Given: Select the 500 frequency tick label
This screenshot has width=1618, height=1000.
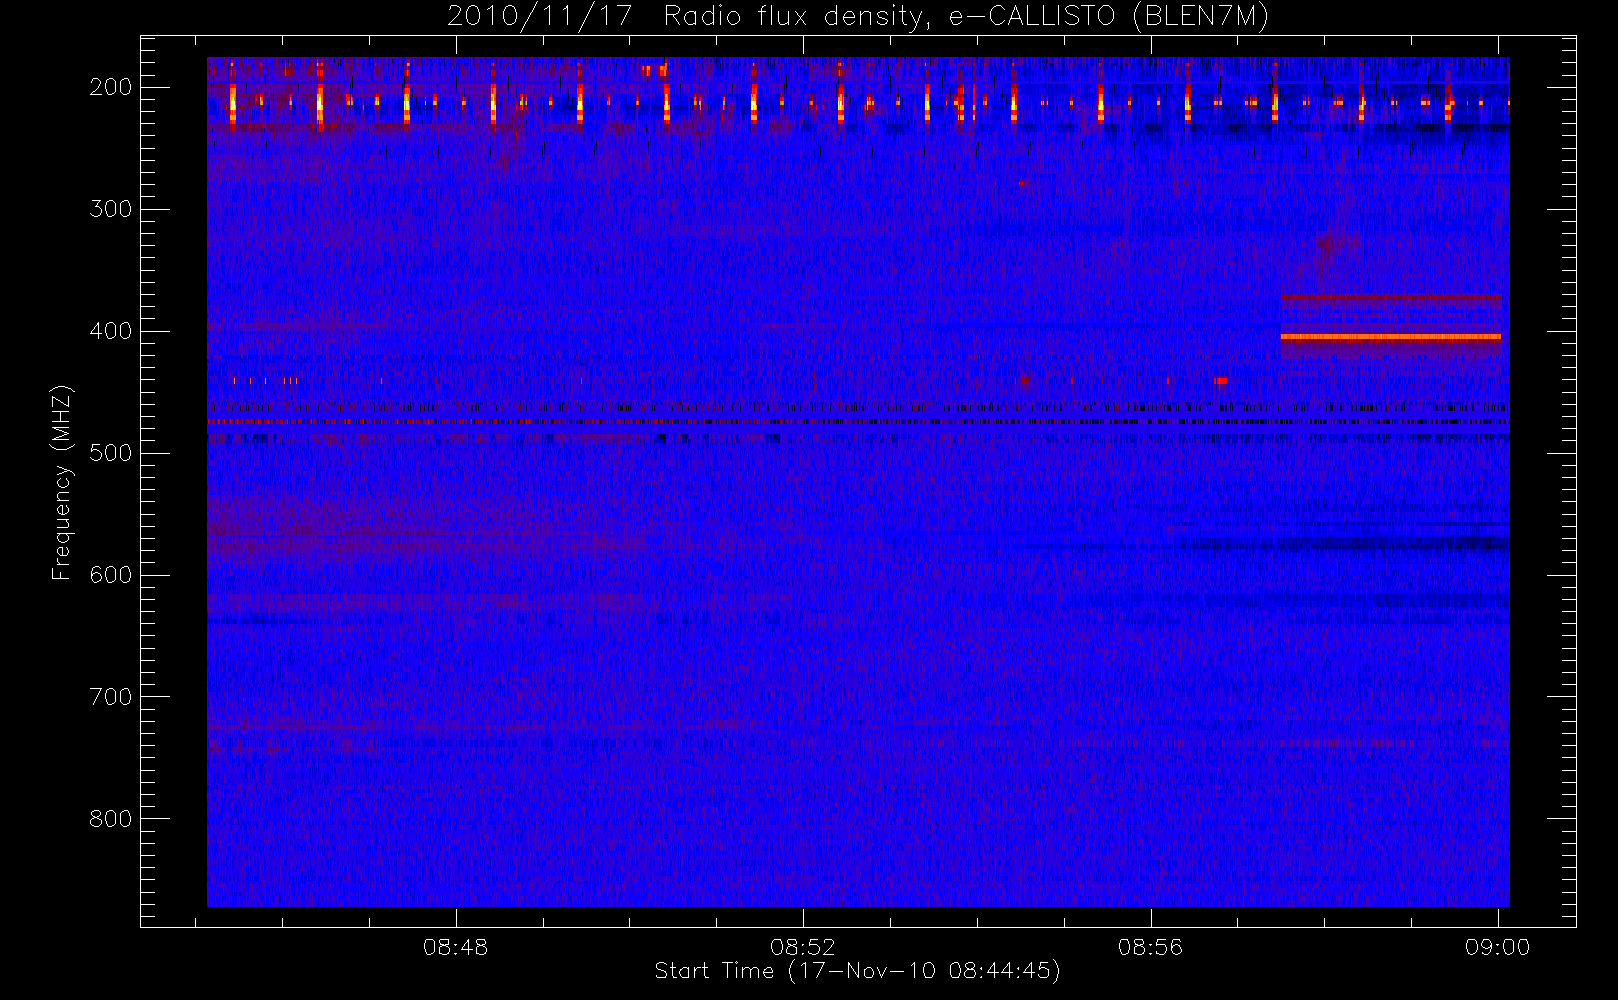Looking at the screenshot, I should pyautogui.click(x=111, y=453).
